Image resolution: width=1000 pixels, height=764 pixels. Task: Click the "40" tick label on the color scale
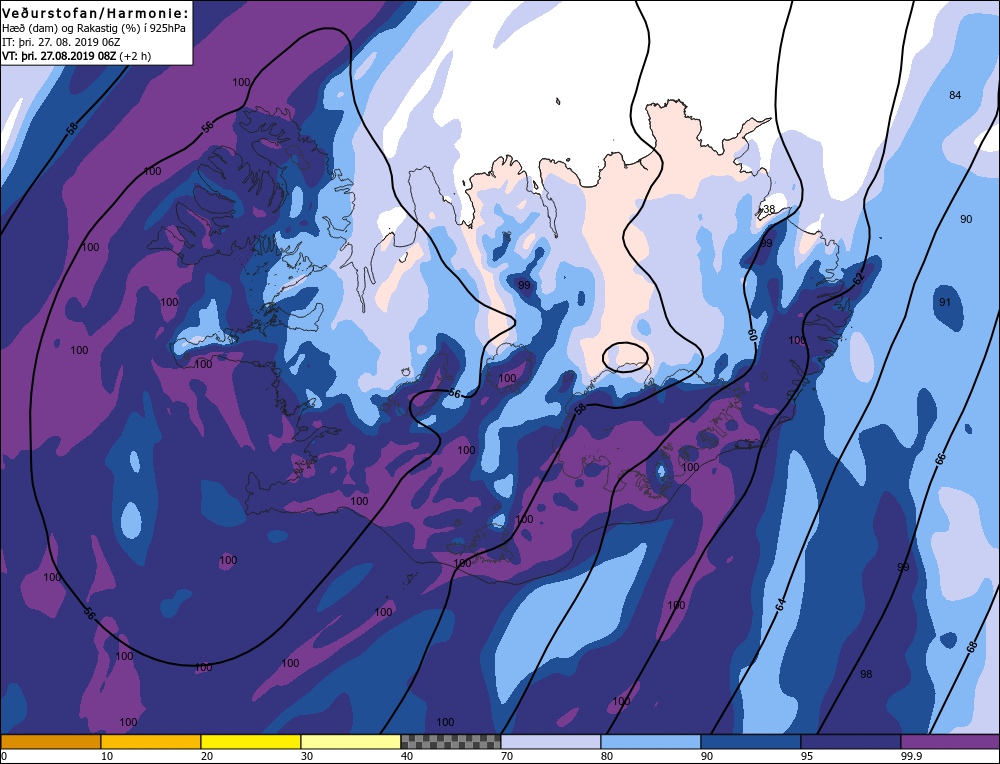point(406,756)
